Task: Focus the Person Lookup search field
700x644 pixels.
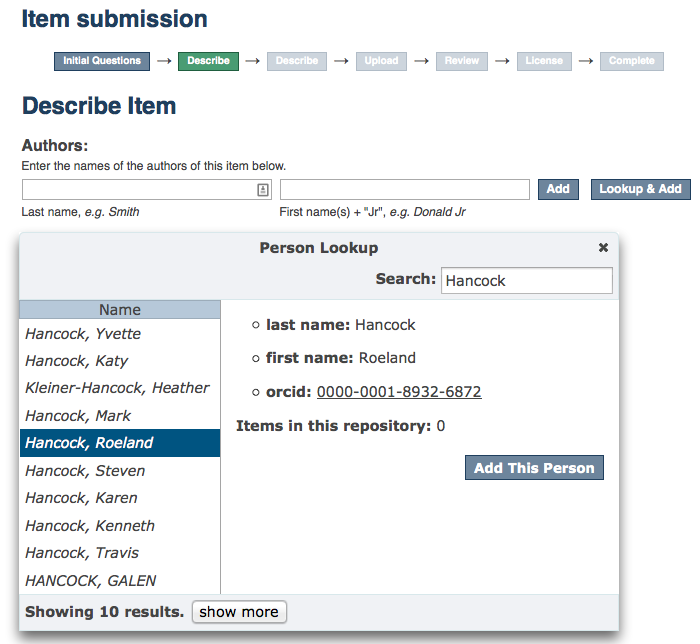Action: click(526, 281)
